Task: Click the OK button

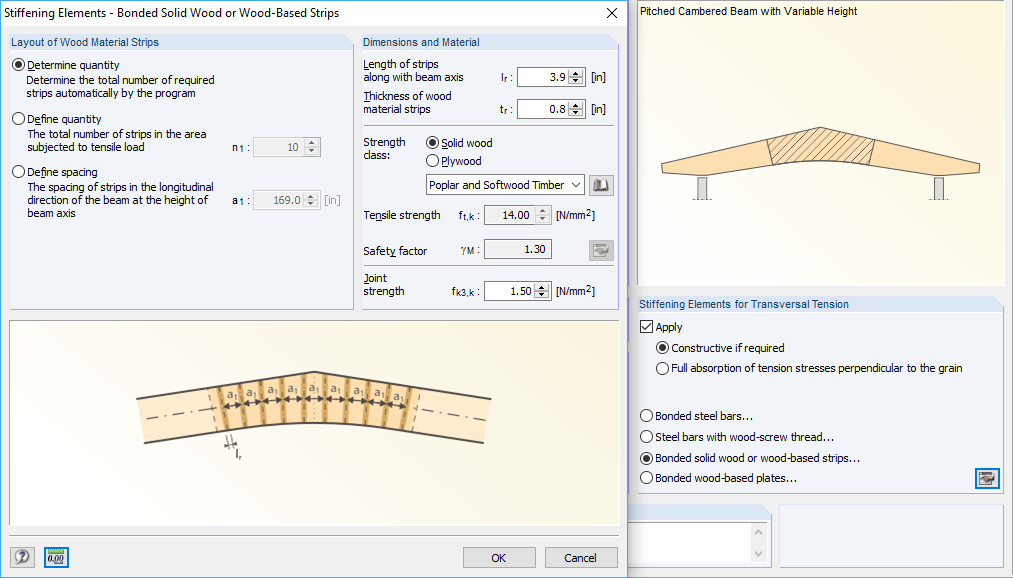Action: pyautogui.click(x=499, y=557)
